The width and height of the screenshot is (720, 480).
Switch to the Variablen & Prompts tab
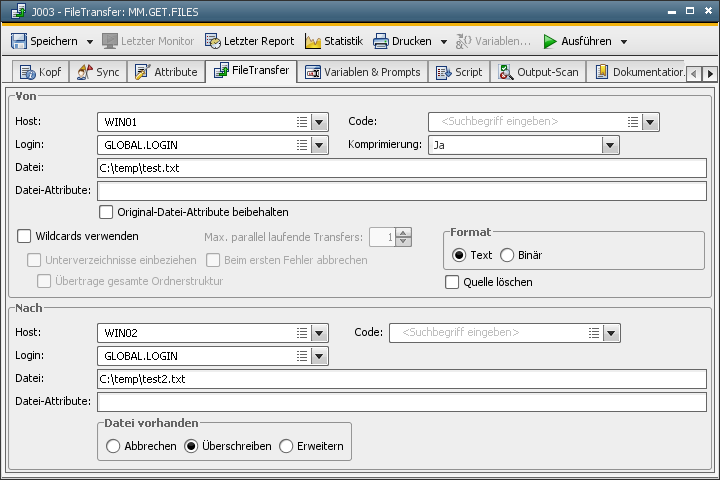(x=364, y=72)
